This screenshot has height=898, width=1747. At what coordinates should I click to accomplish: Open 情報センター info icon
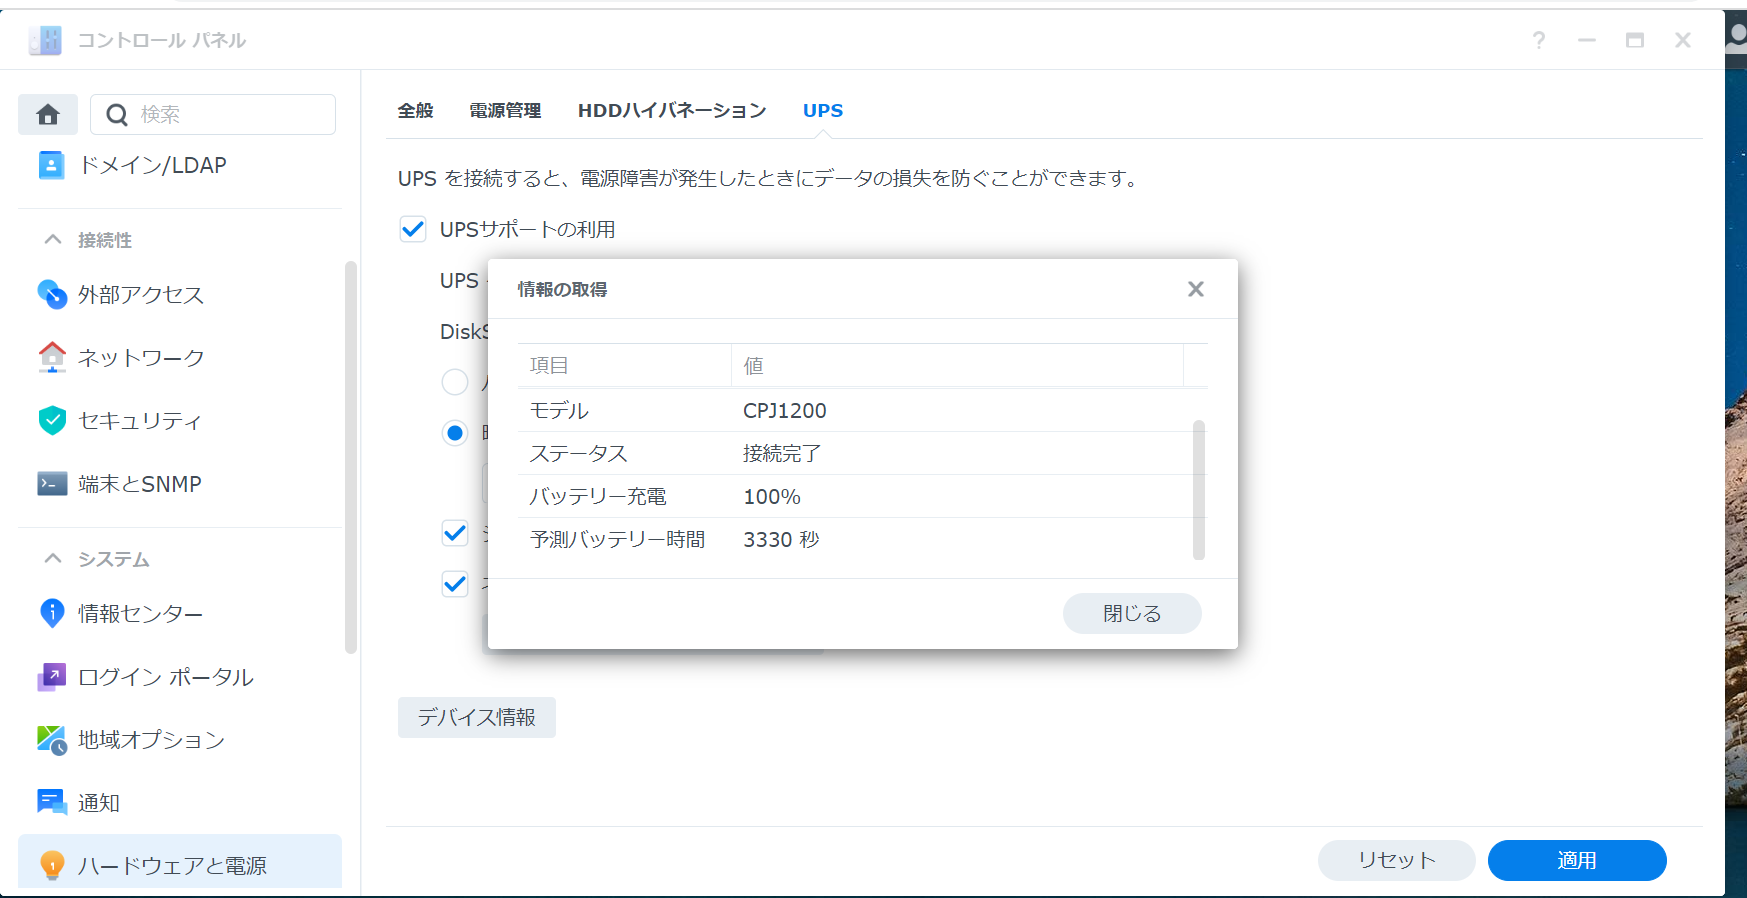pyautogui.click(x=52, y=613)
